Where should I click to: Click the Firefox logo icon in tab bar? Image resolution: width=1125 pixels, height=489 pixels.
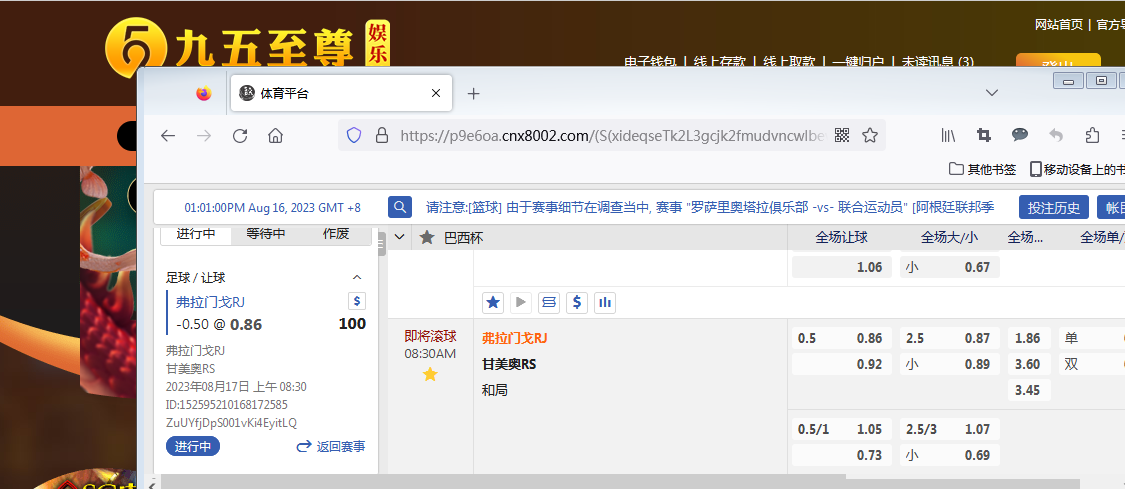coord(204,93)
